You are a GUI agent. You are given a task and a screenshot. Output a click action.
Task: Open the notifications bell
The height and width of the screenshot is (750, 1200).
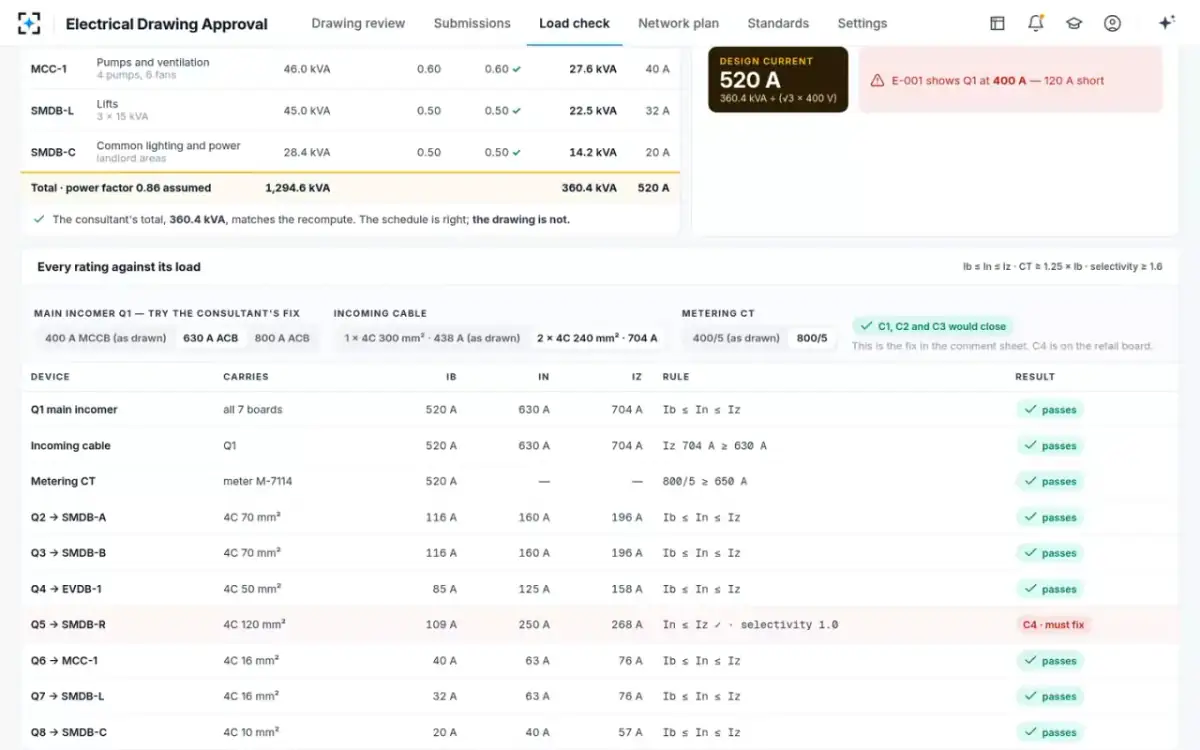tap(1036, 23)
